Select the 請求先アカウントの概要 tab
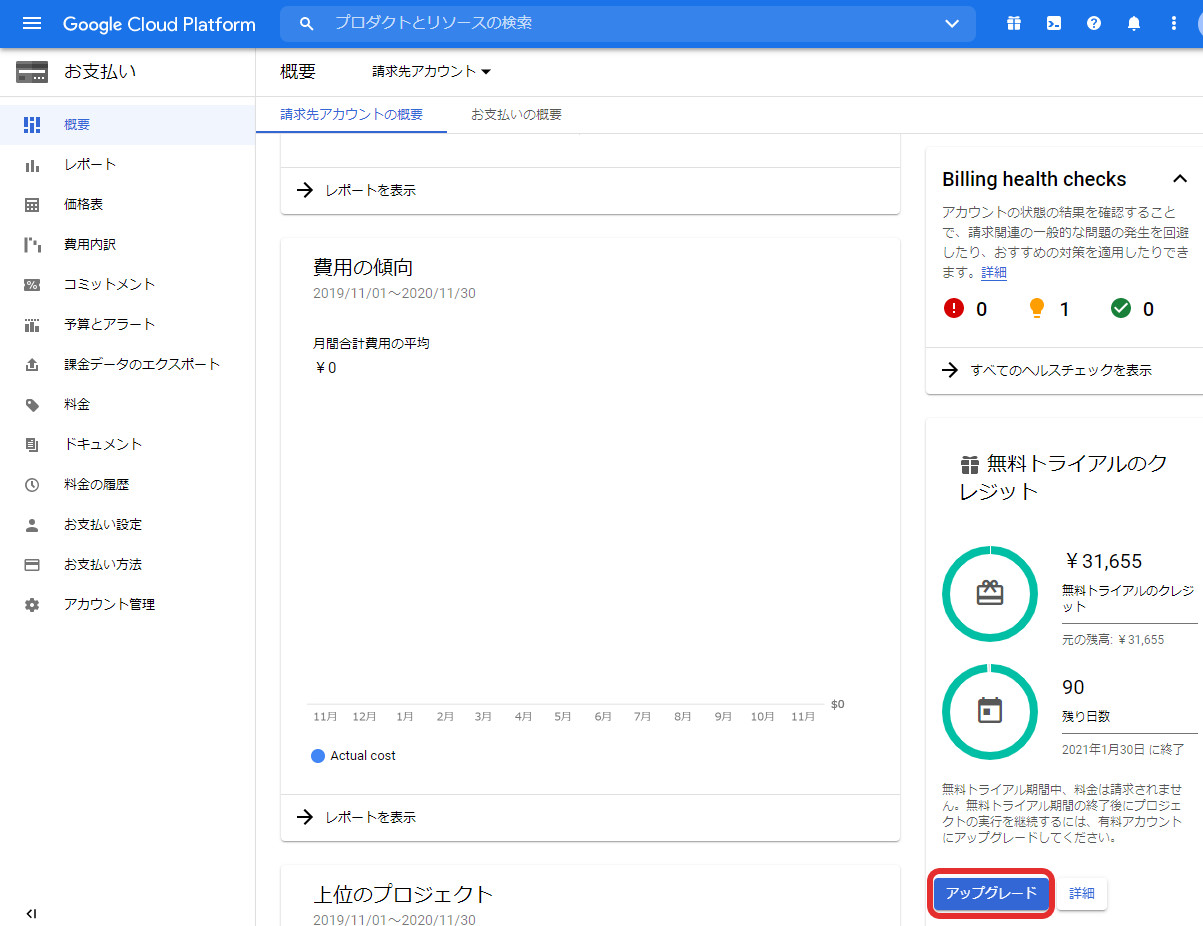The image size is (1203, 926). click(351, 115)
